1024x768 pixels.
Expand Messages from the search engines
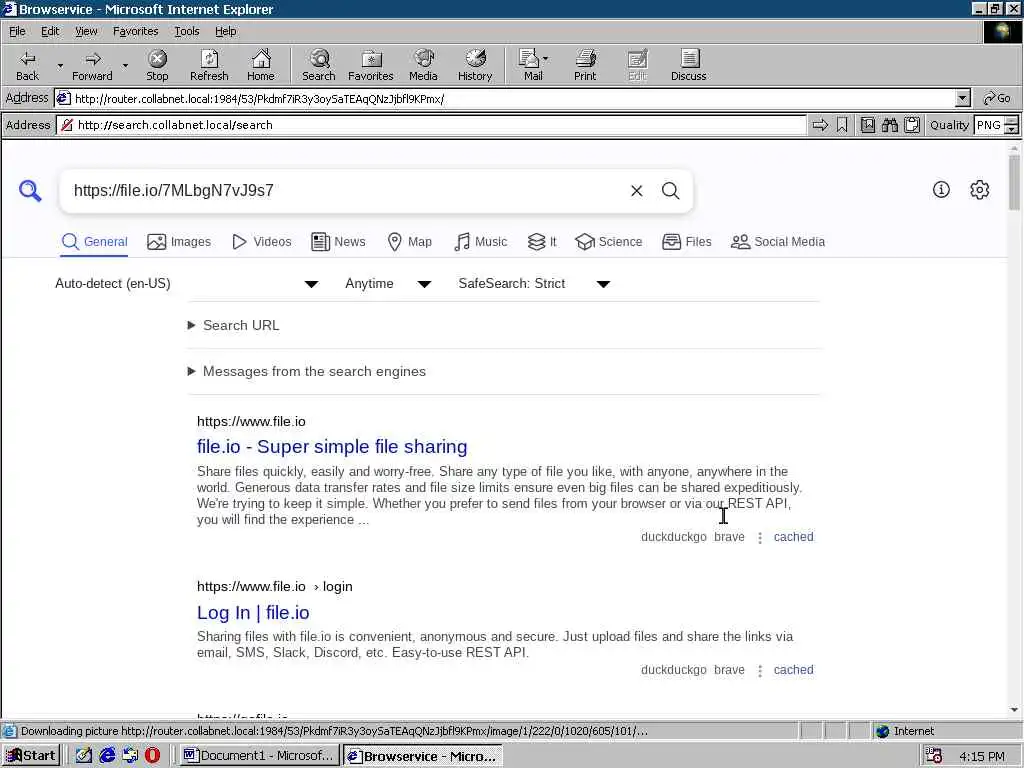(307, 371)
